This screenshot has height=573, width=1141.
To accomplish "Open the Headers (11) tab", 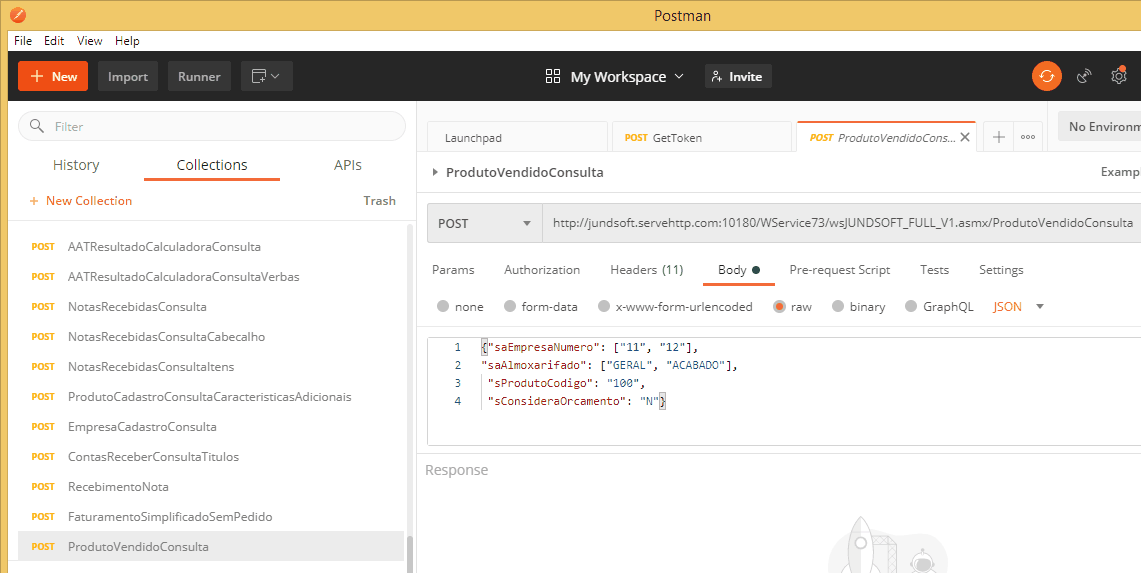I will [646, 270].
